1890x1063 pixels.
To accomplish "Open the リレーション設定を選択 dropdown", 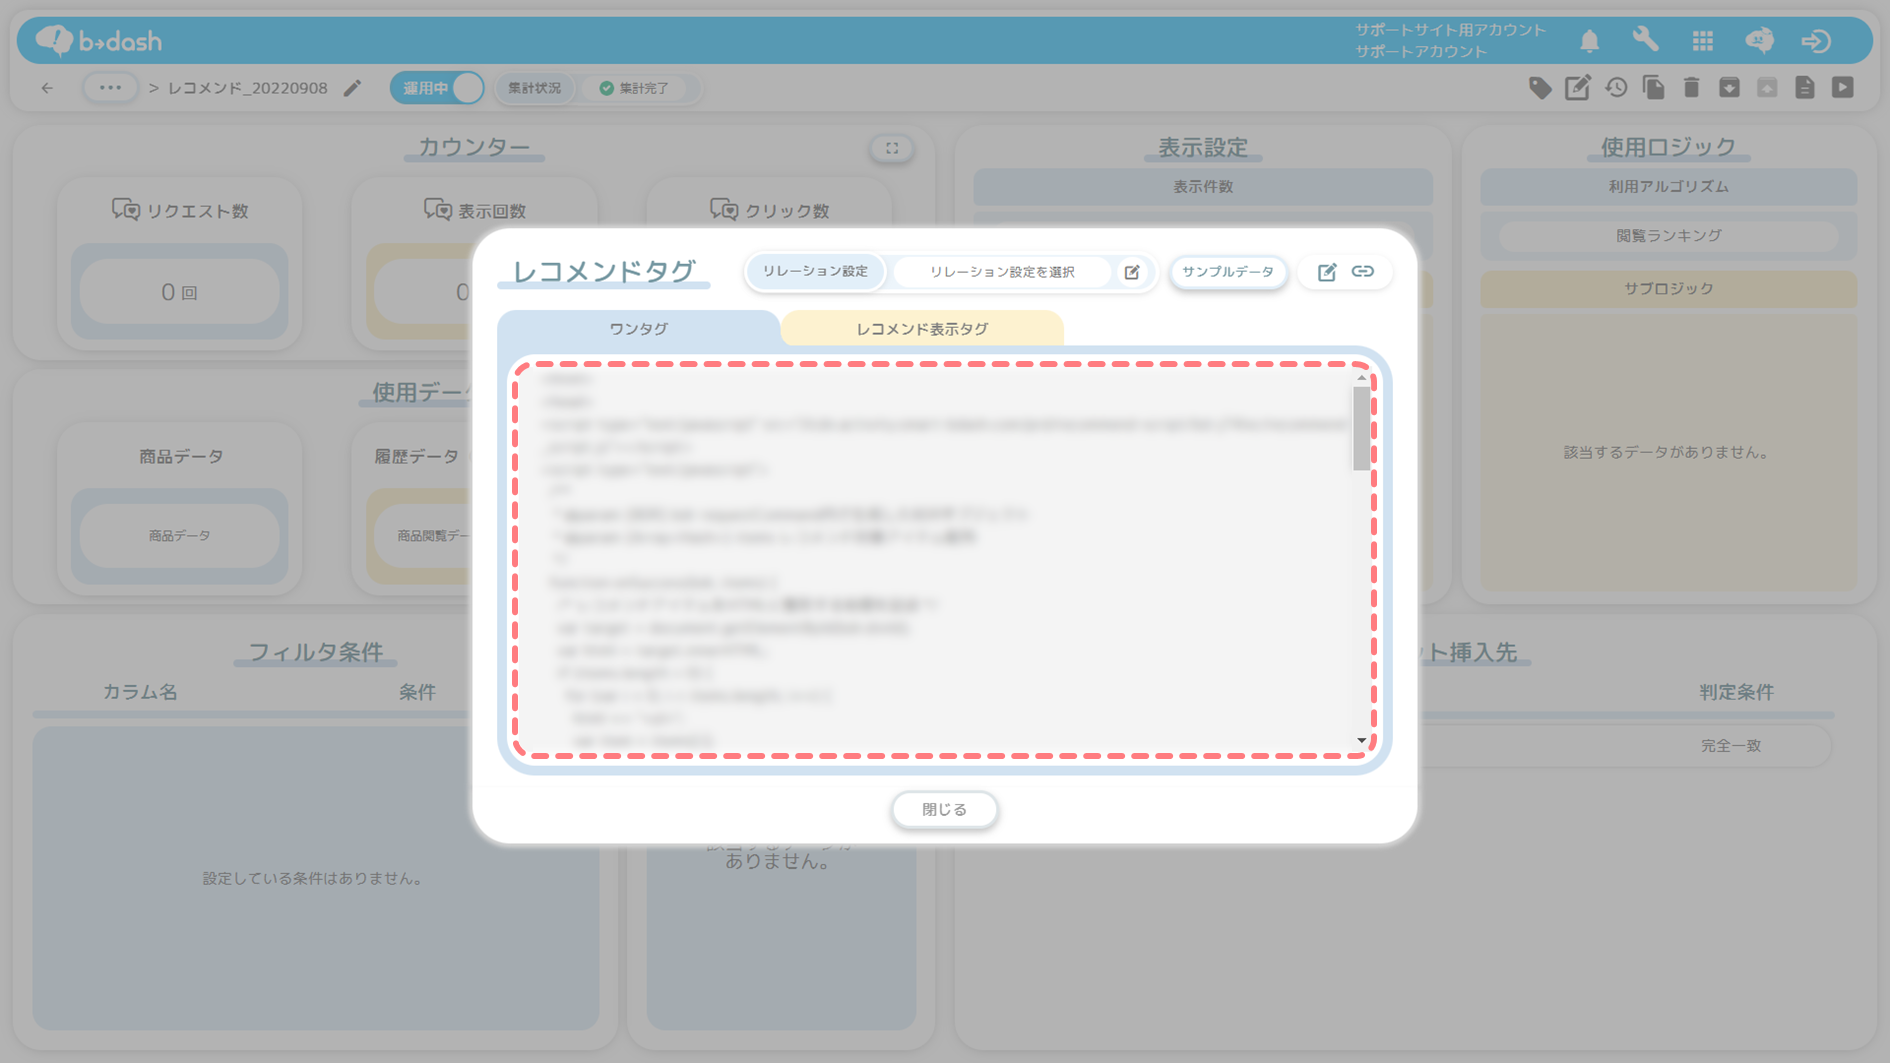I will click(x=1002, y=272).
